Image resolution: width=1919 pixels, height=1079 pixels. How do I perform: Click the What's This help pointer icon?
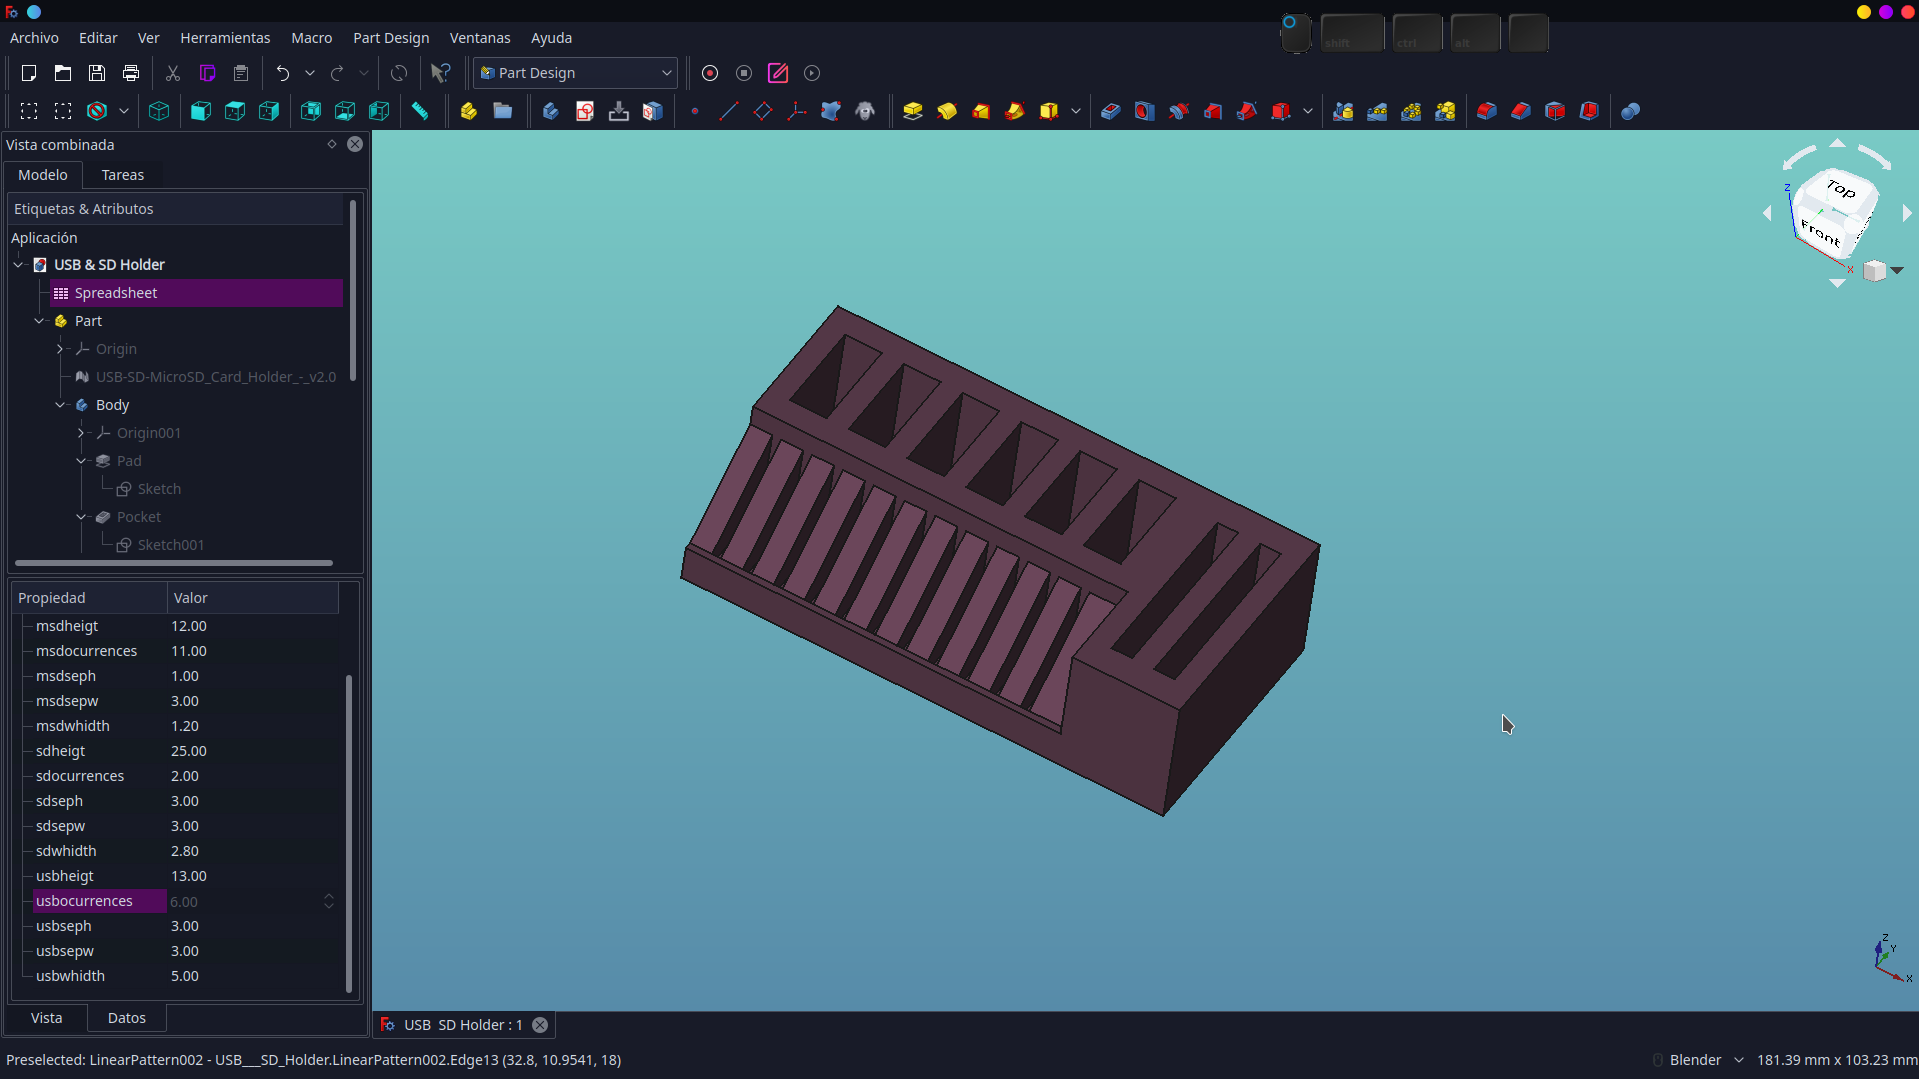[x=440, y=73]
